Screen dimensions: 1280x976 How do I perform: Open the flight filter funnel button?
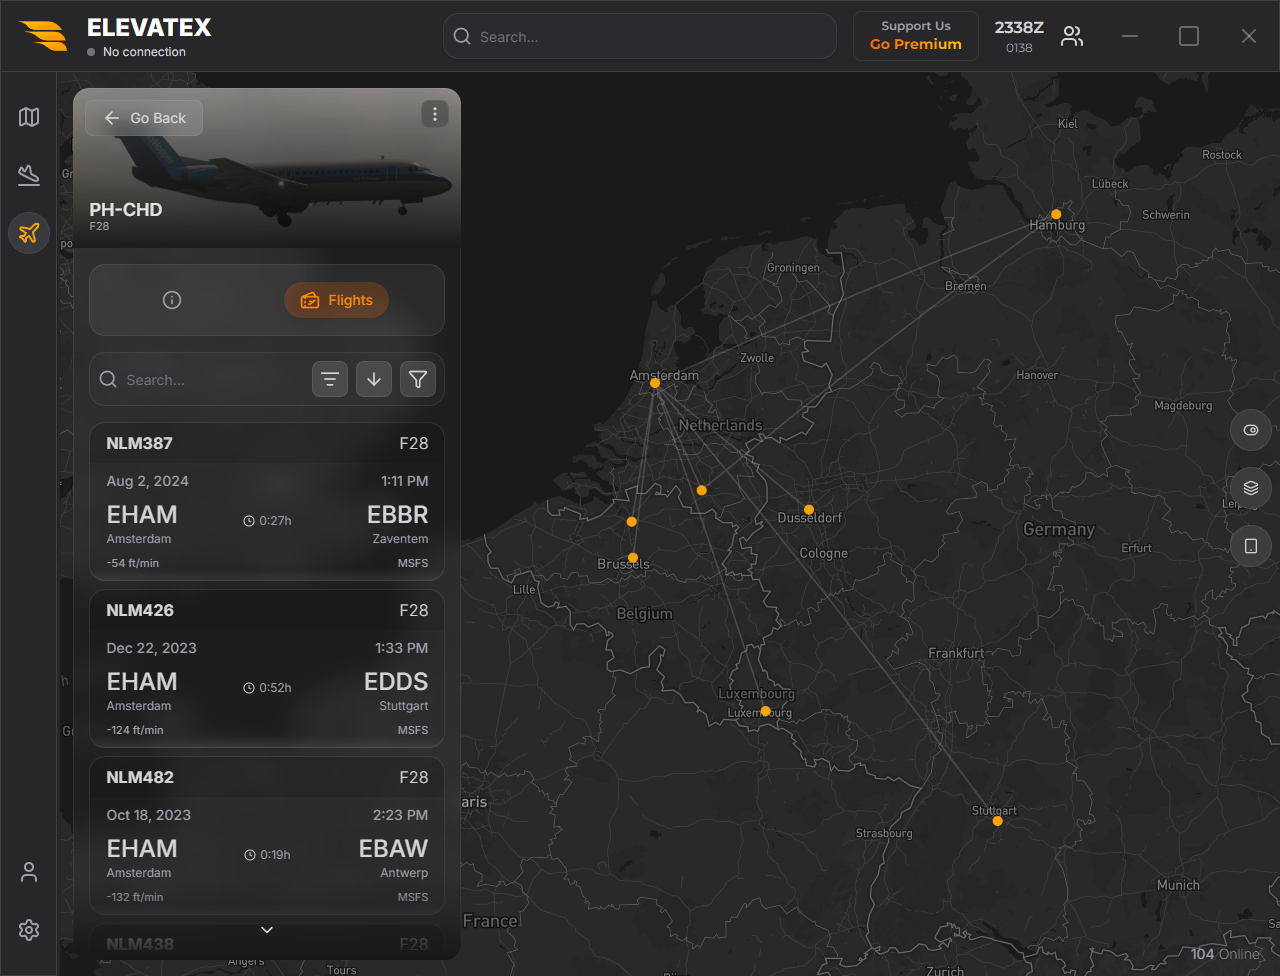(418, 380)
